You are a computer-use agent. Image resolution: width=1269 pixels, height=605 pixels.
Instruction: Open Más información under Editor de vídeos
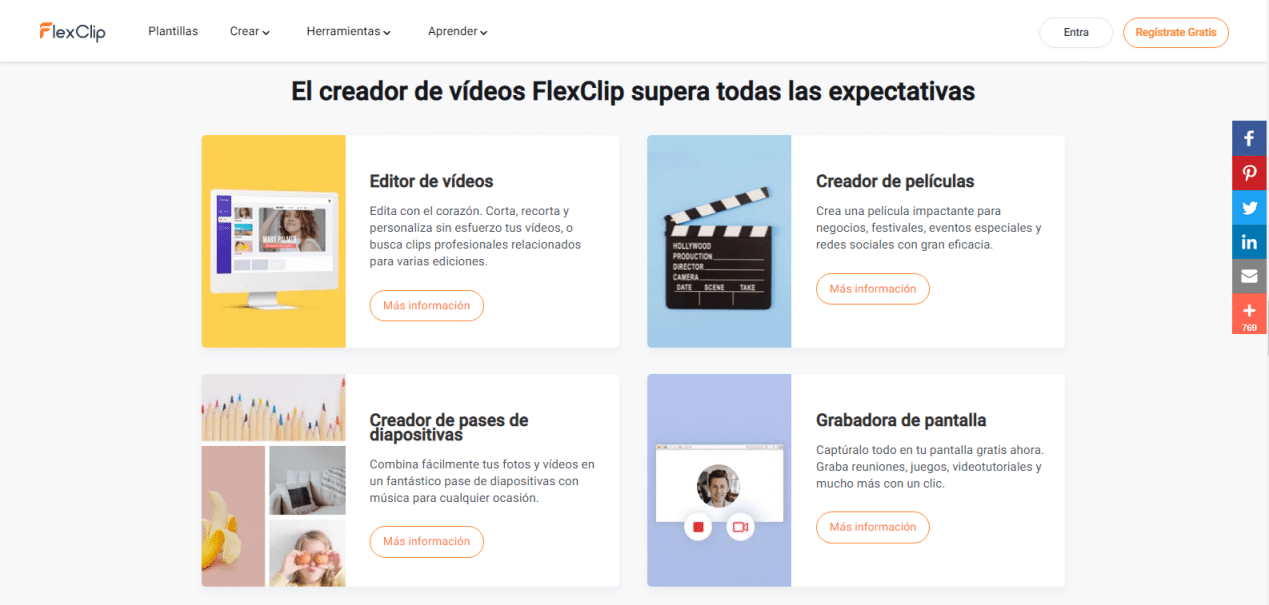point(427,306)
